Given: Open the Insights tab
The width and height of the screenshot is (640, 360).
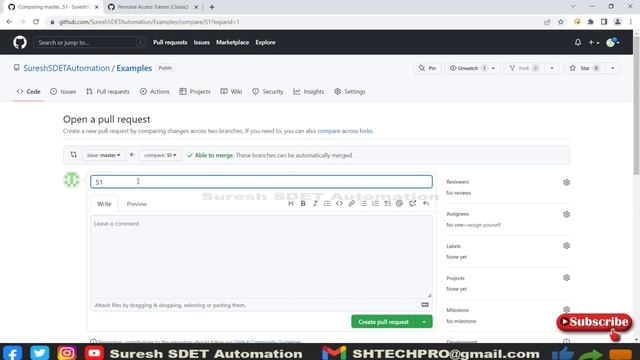Looking at the screenshot, I should [x=309, y=92].
